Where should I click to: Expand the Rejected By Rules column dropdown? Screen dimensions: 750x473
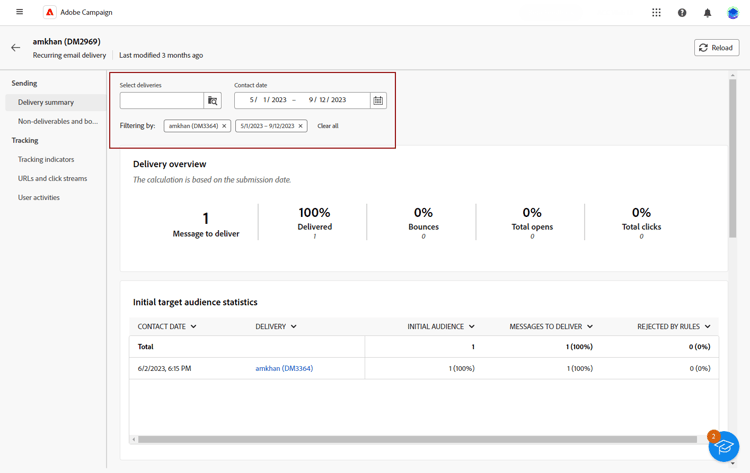(x=707, y=326)
